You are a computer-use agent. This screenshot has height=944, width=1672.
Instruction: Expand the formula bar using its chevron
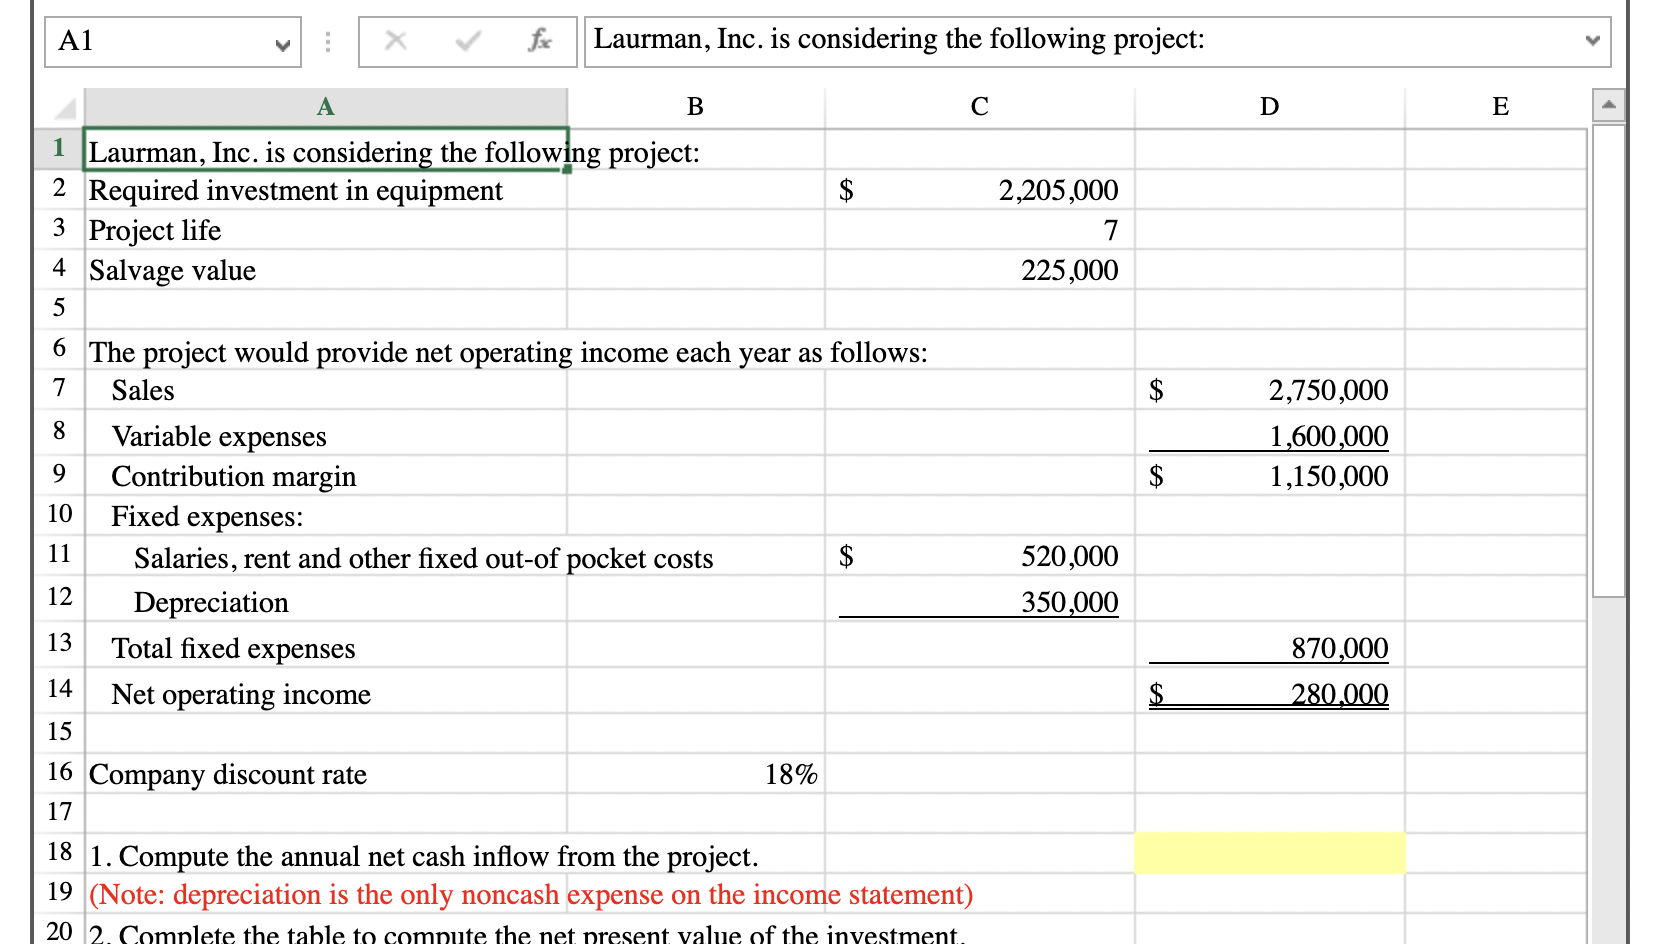(x=1593, y=41)
